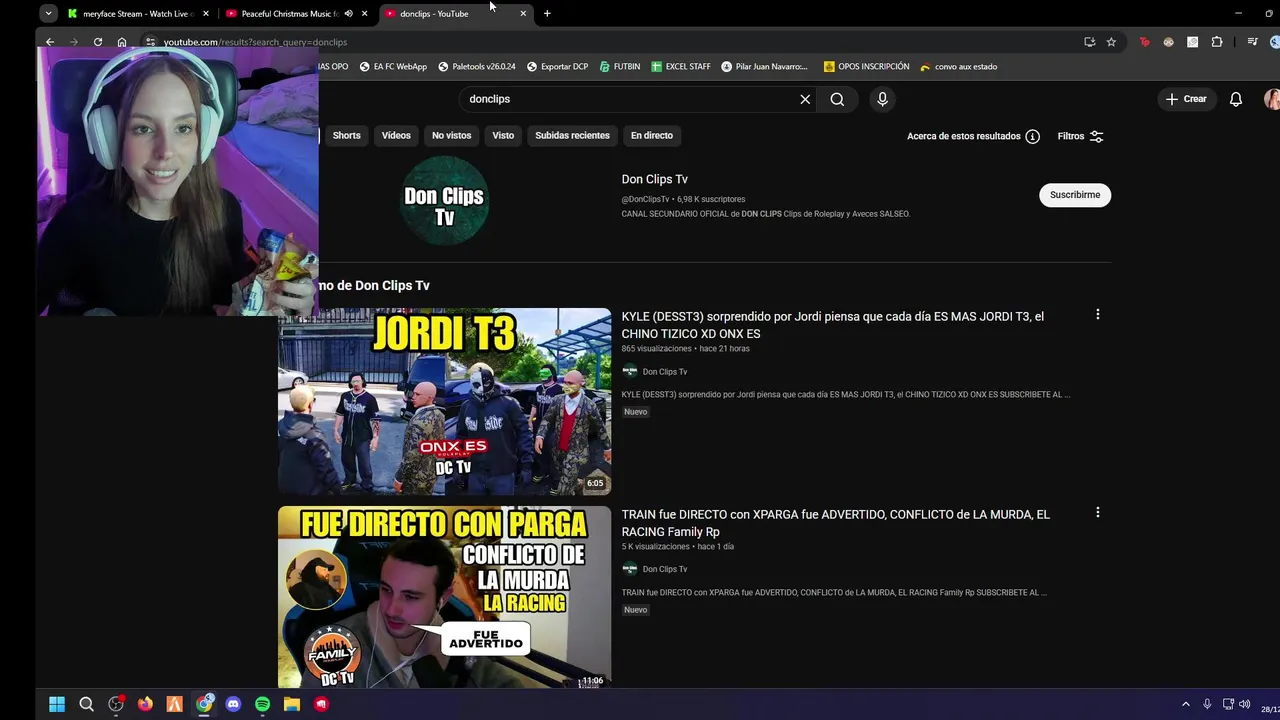Screen dimensions: 1280x720
Task: Open the account avatar menu
Action: [1272, 99]
